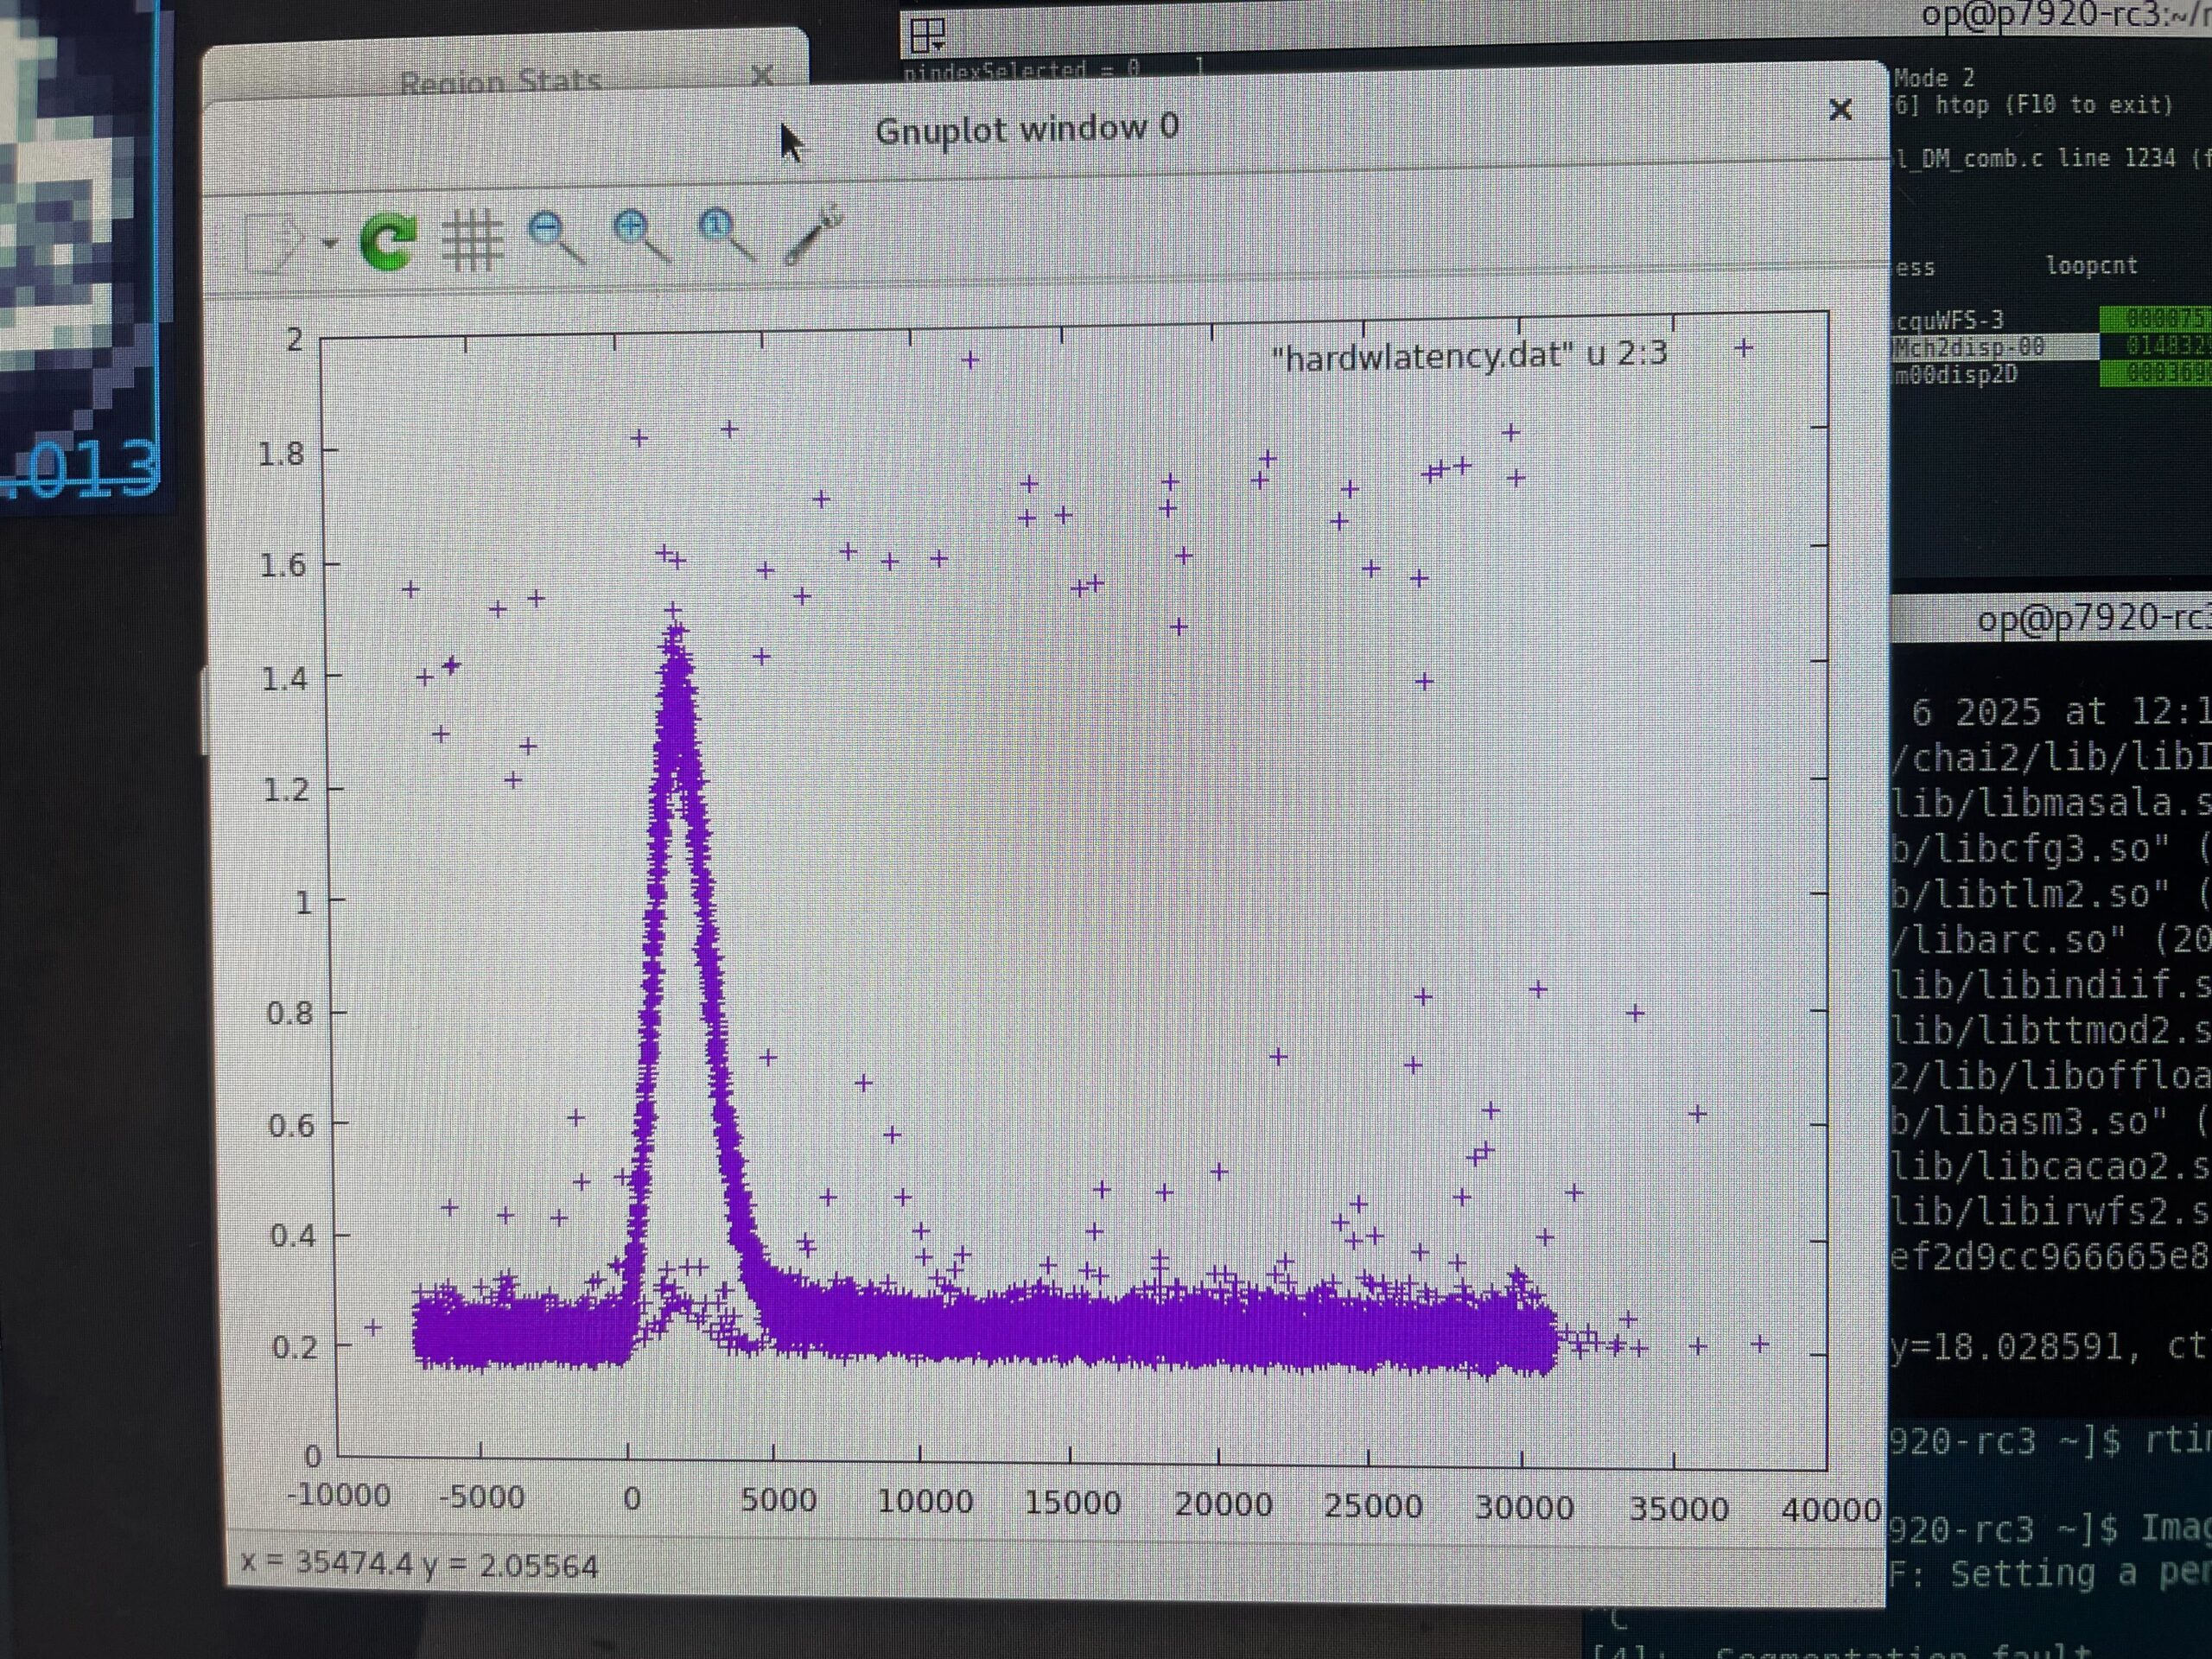Click the autoscale magnifier icon
This screenshot has height=1659, width=2212.
pos(726,235)
